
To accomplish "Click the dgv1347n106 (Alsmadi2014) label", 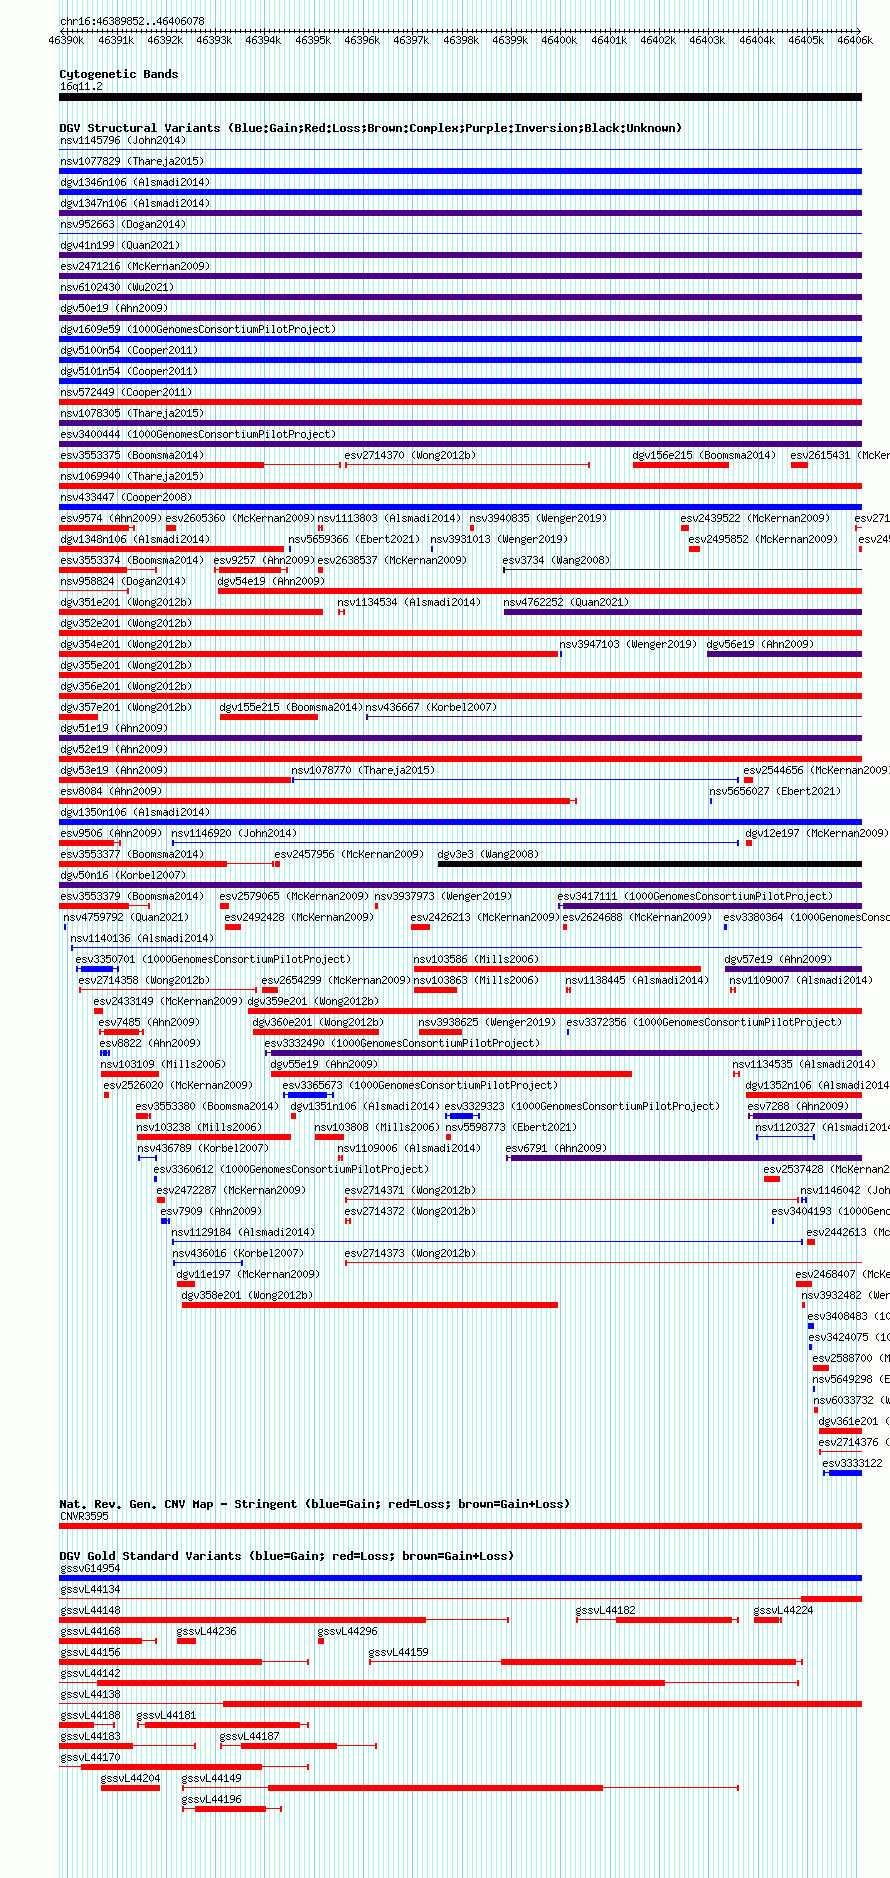I will point(135,203).
